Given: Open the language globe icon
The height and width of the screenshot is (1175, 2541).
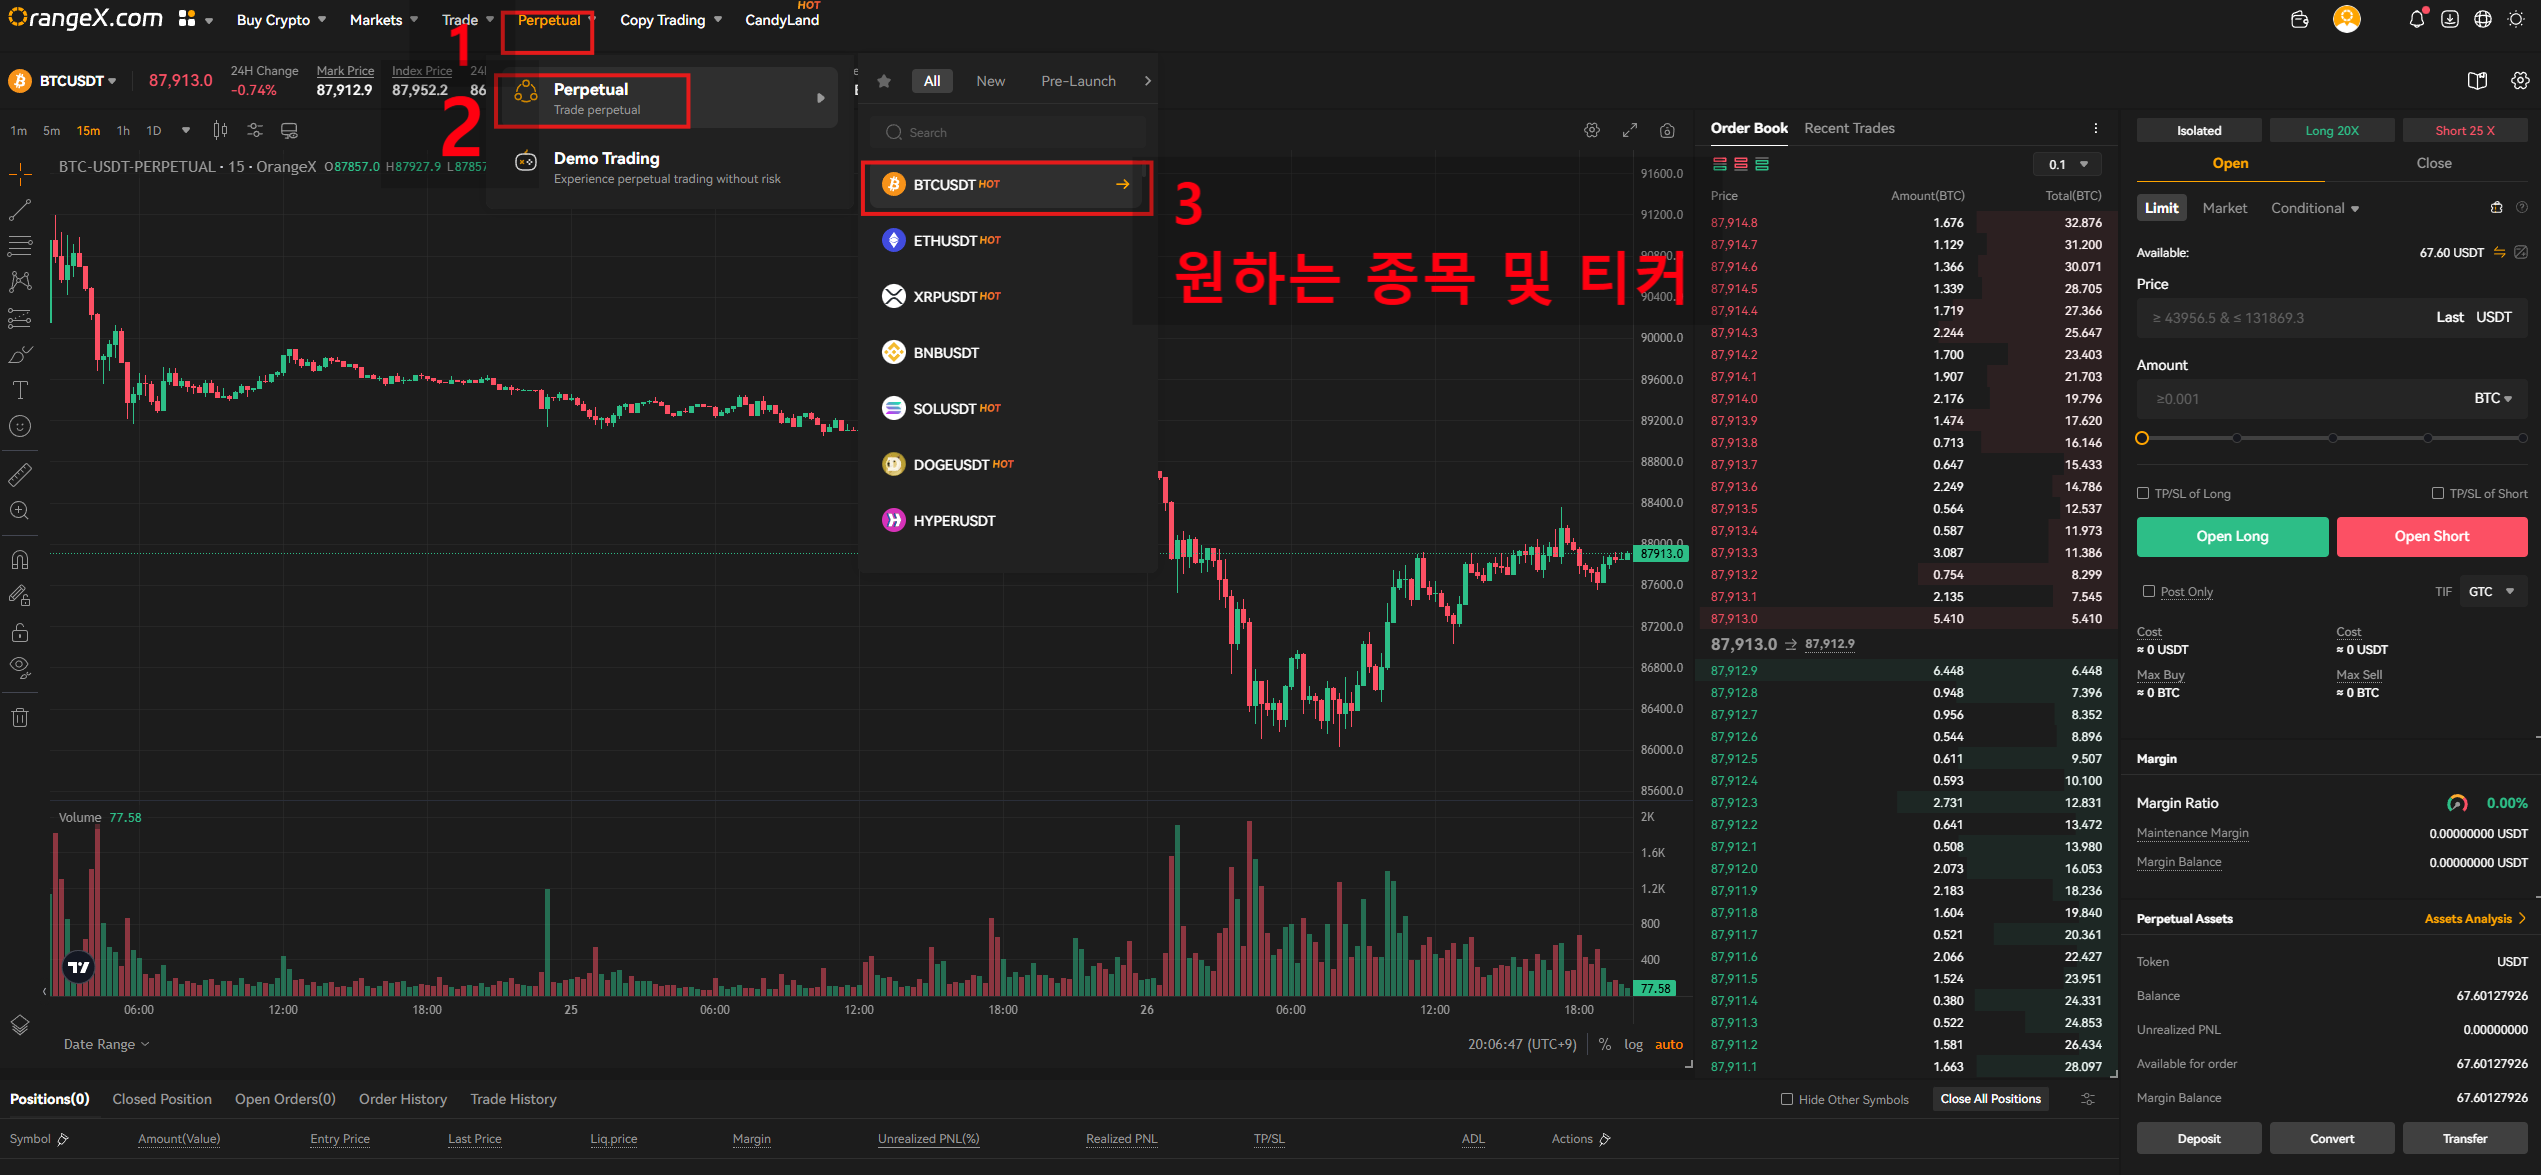Looking at the screenshot, I should [x=2483, y=20].
